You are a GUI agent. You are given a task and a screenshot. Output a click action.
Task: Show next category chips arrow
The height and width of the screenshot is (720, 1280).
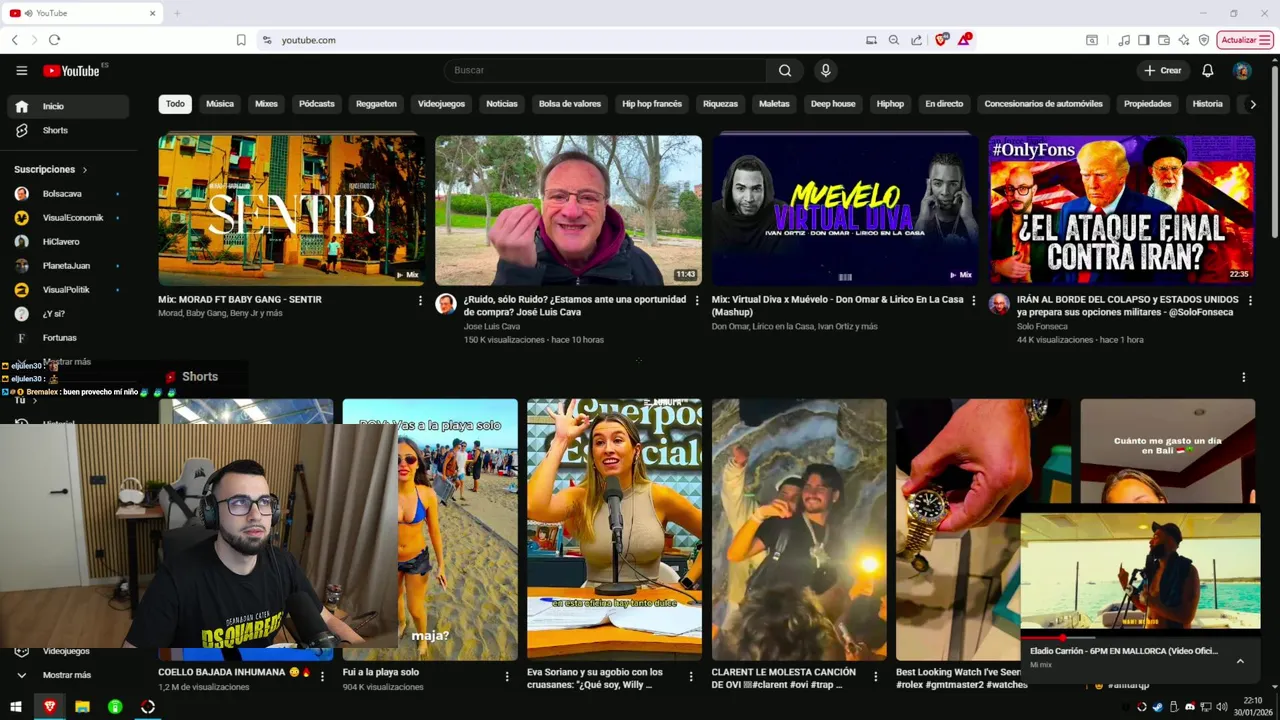pyautogui.click(x=1252, y=104)
